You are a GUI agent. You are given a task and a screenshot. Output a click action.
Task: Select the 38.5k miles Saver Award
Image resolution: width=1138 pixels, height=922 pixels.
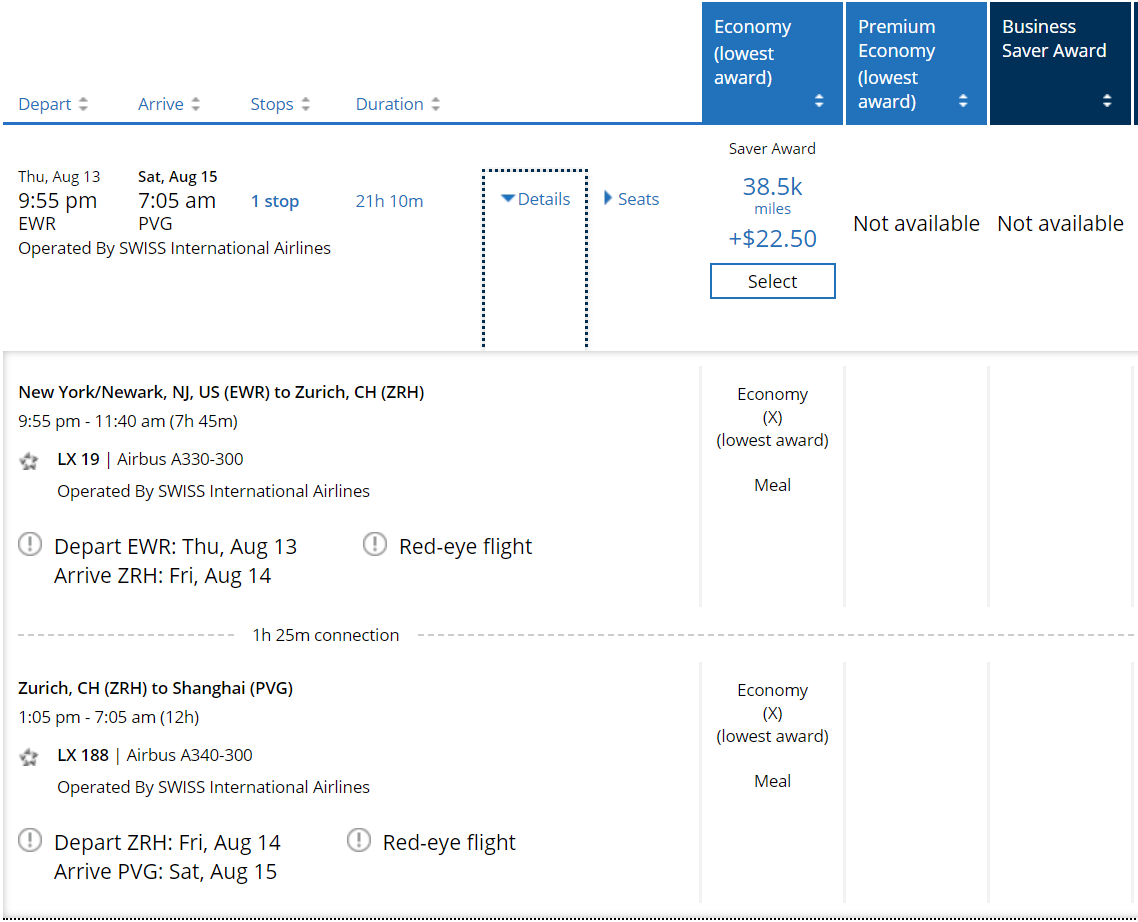772,281
